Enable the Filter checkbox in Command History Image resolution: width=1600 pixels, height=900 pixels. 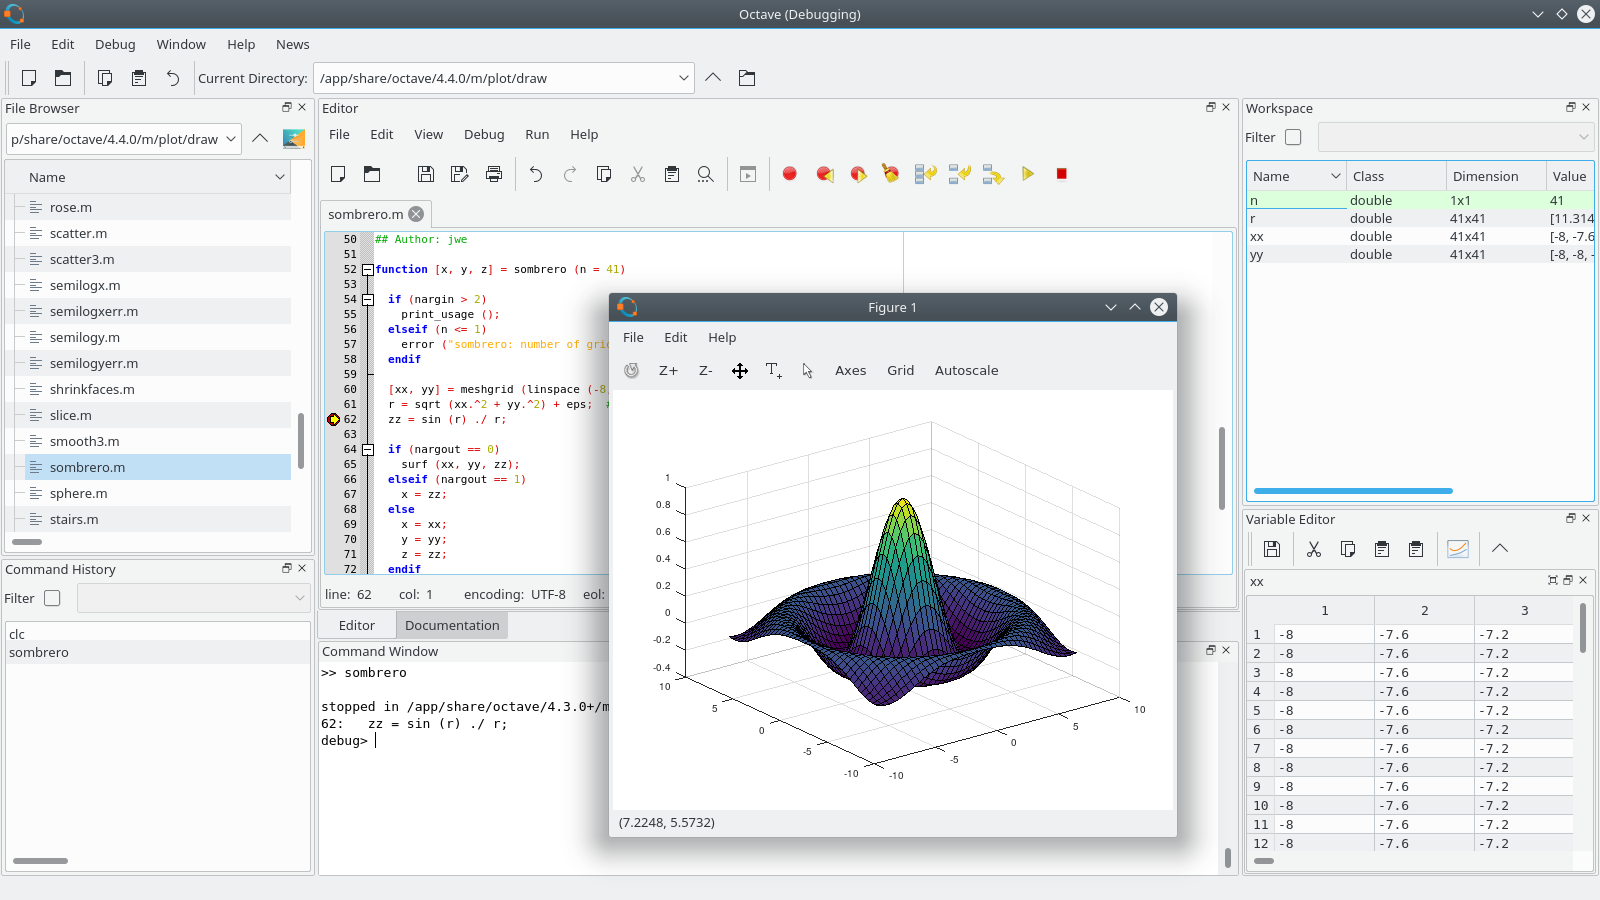51,597
